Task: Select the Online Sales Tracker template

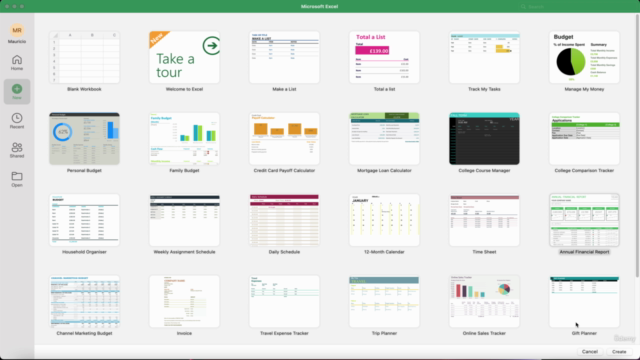Action: pos(484,301)
